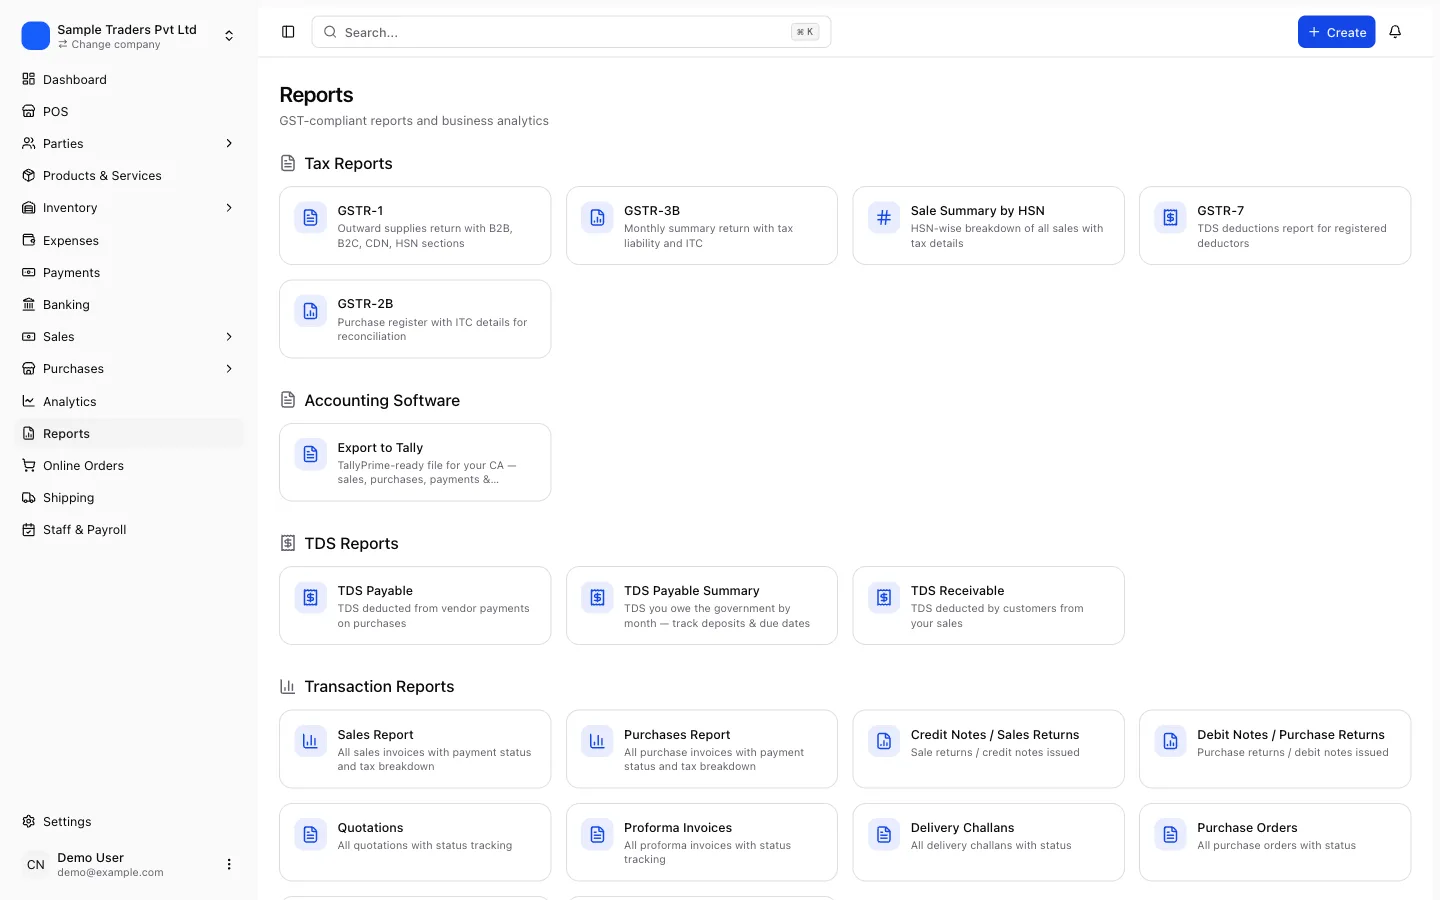Screen dimensions: 1440x900
Task: Open Payments from the sidebar
Action: click(130, 273)
